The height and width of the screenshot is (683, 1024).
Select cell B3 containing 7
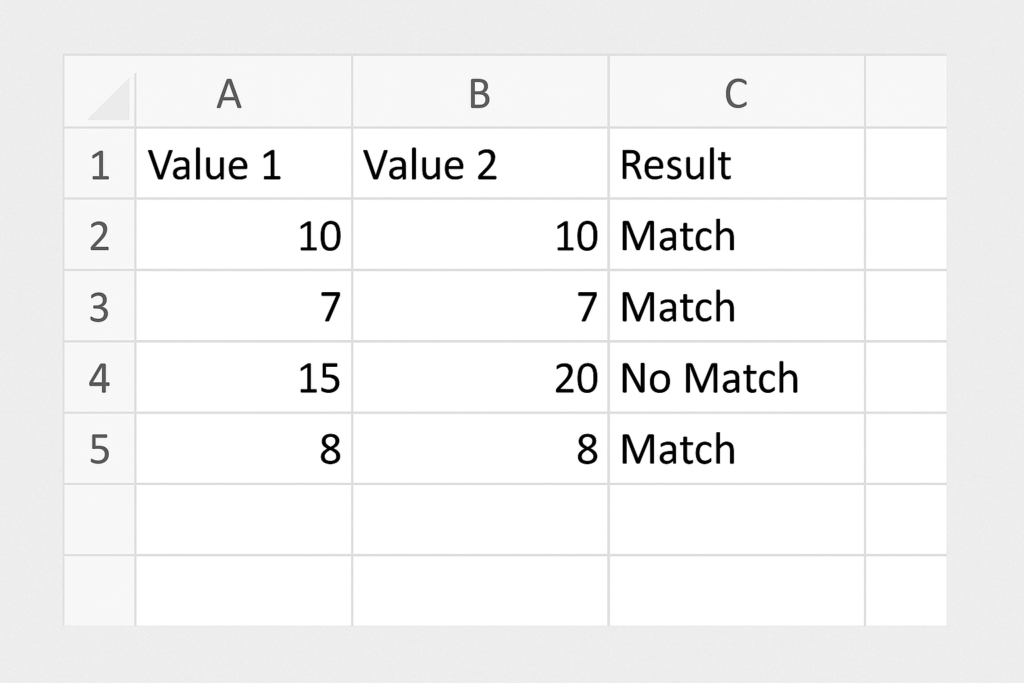(x=480, y=306)
